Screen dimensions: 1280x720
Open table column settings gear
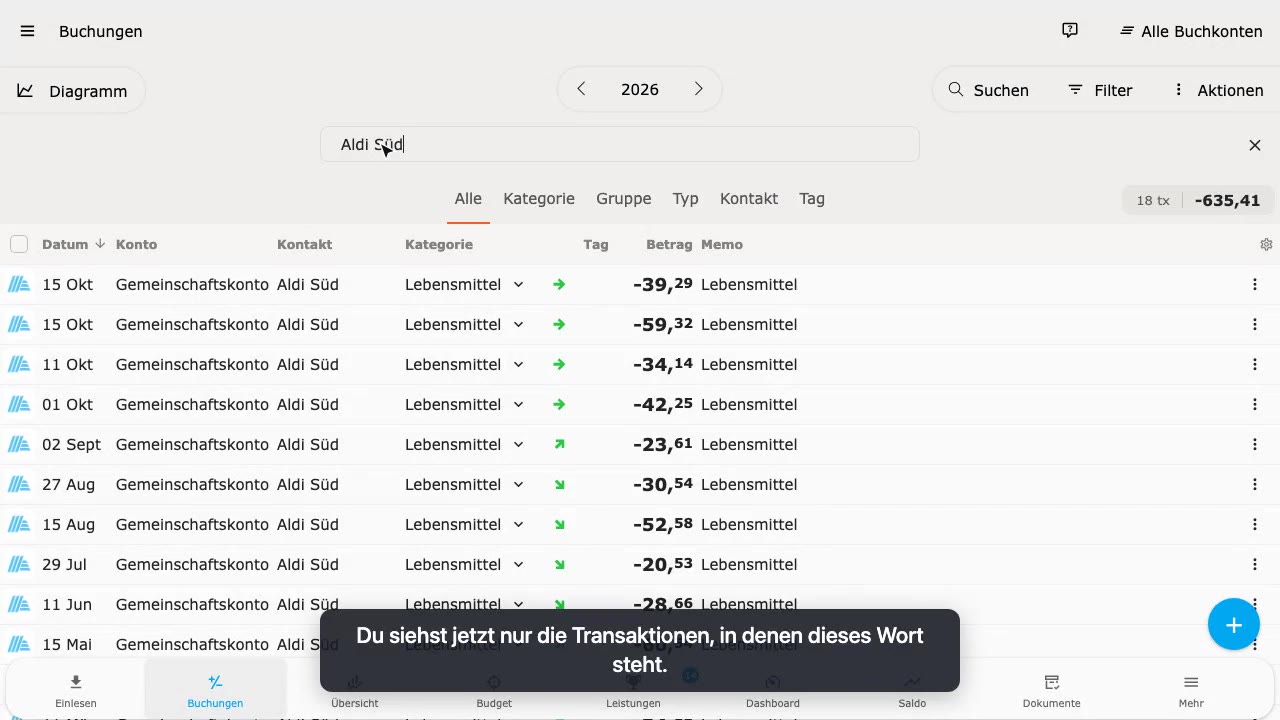pos(1266,244)
